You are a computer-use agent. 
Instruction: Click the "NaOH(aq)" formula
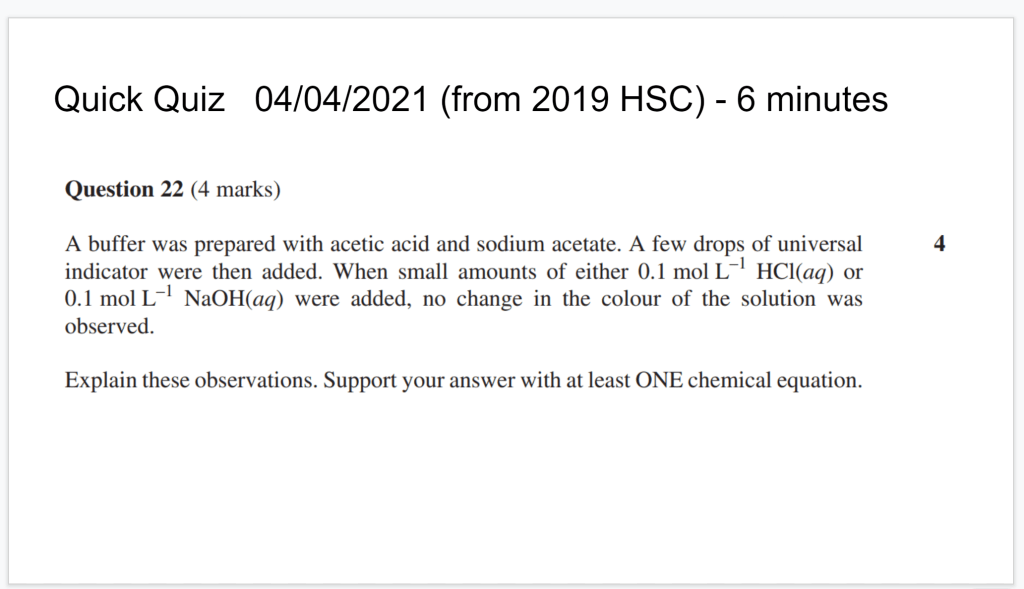pyautogui.click(x=236, y=300)
